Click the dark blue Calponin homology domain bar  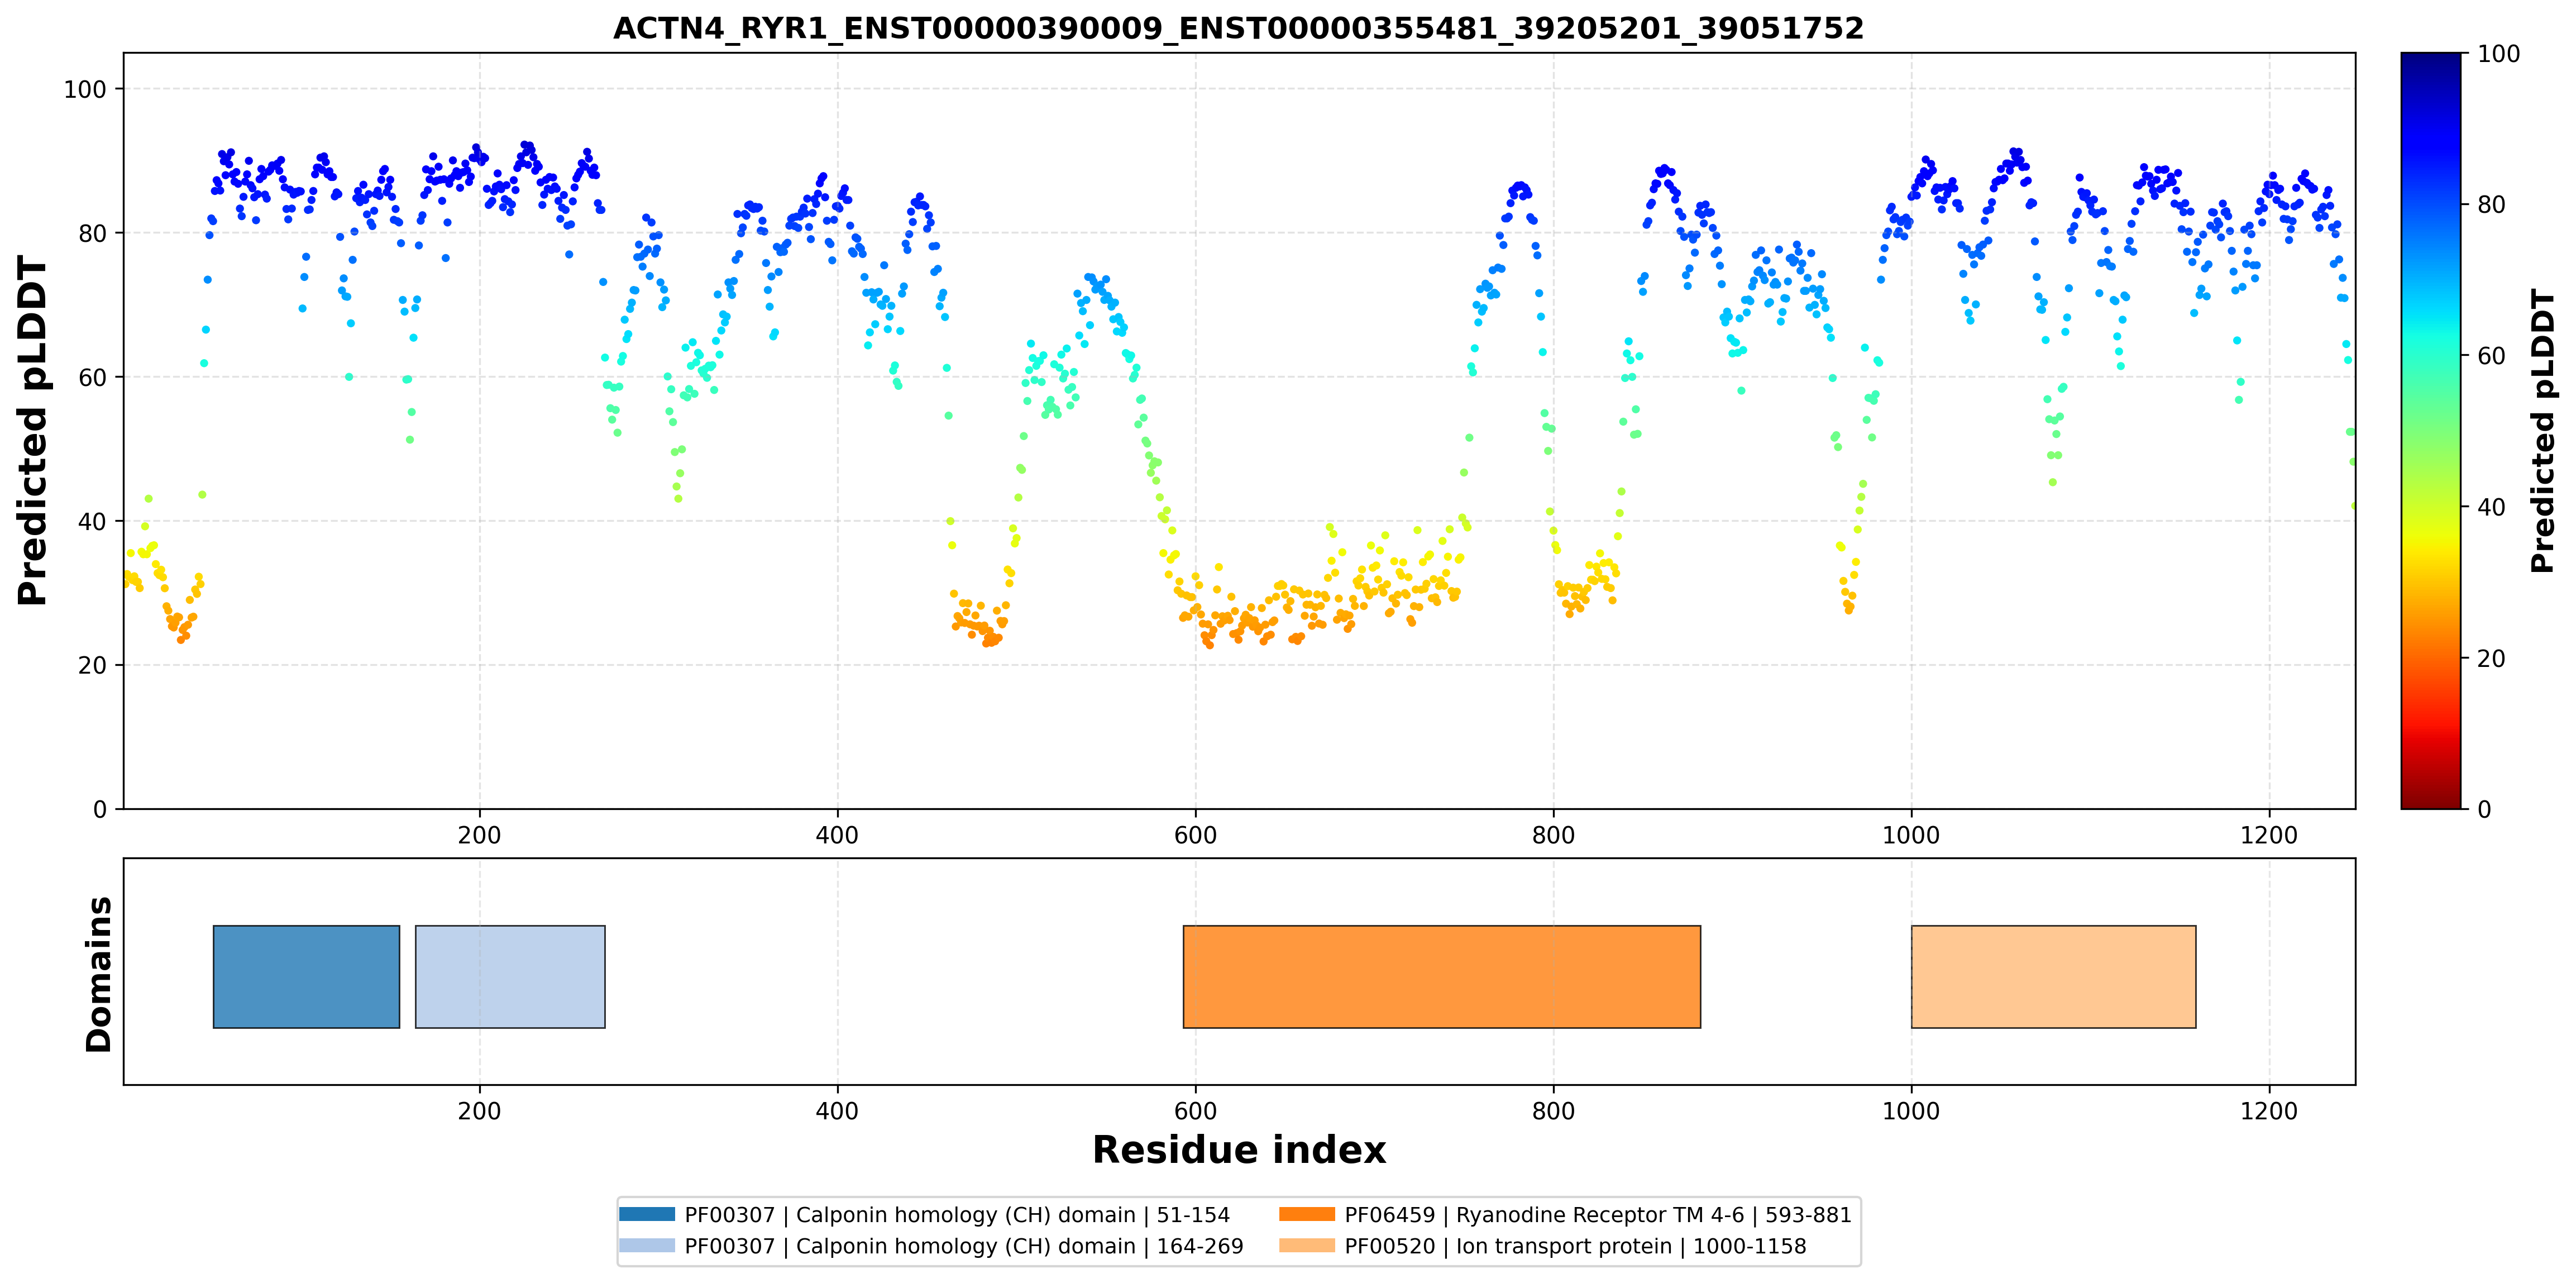point(306,976)
